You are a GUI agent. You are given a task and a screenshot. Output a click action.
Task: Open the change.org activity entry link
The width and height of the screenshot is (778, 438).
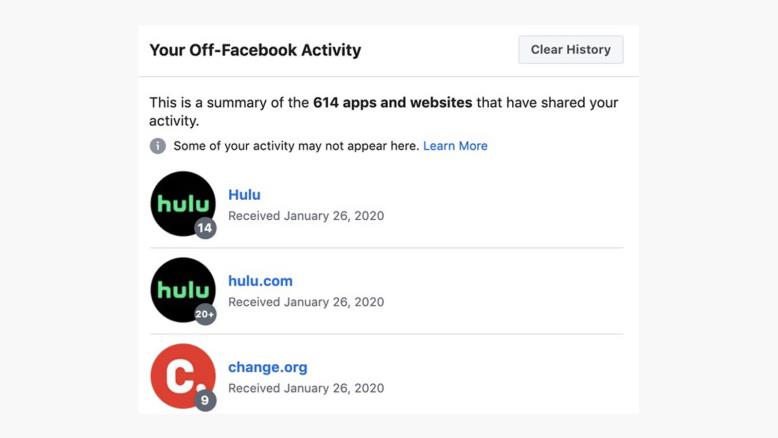click(x=267, y=367)
